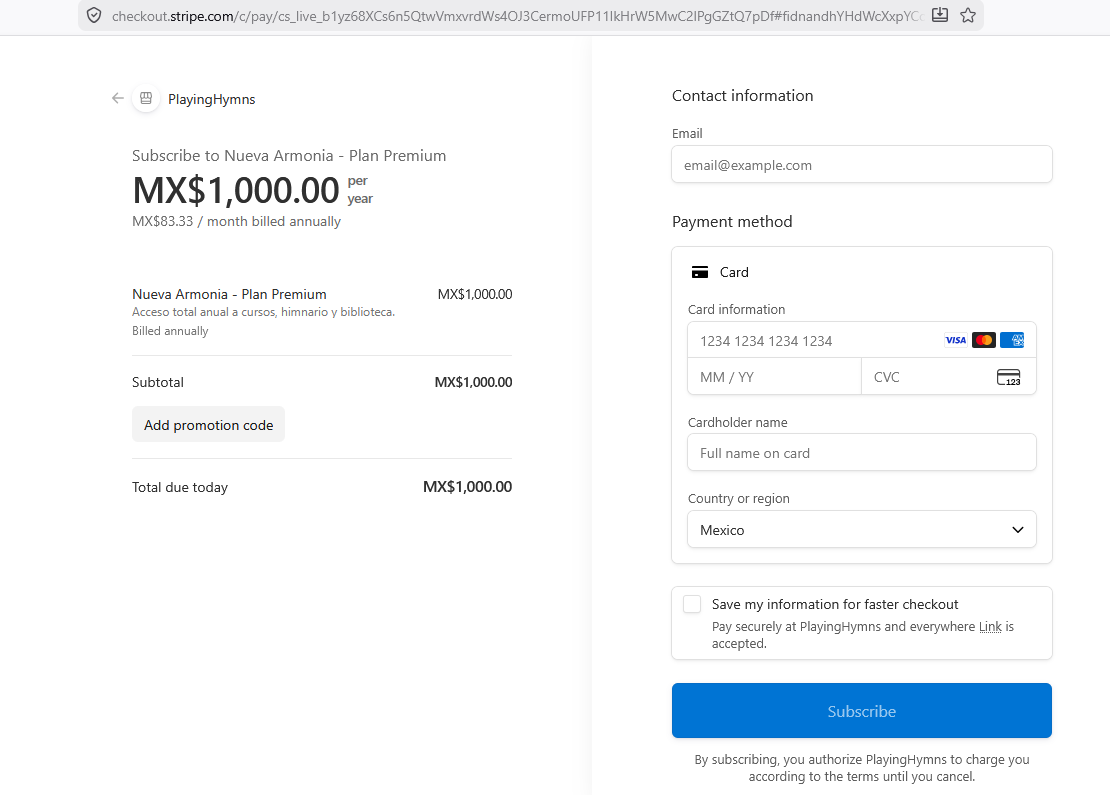Click 'By subscribing, you authorize' disclaimer text
The height and width of the screenshot is (795, 1110).
click(x=862, y=768)
